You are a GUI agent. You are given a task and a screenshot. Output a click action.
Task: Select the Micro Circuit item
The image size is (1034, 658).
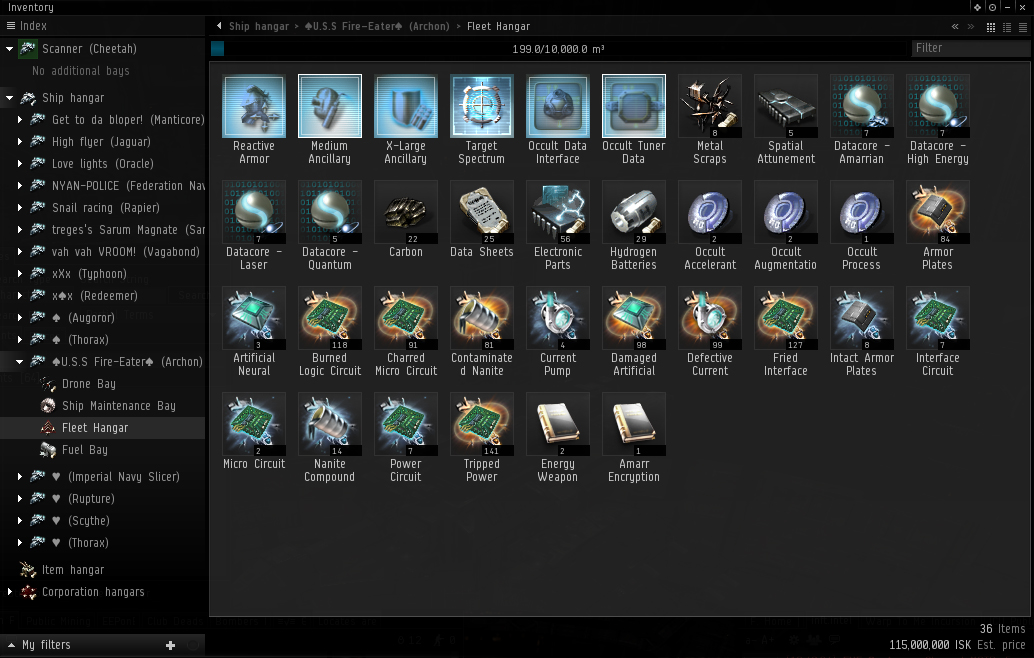(x=254, y=425)
